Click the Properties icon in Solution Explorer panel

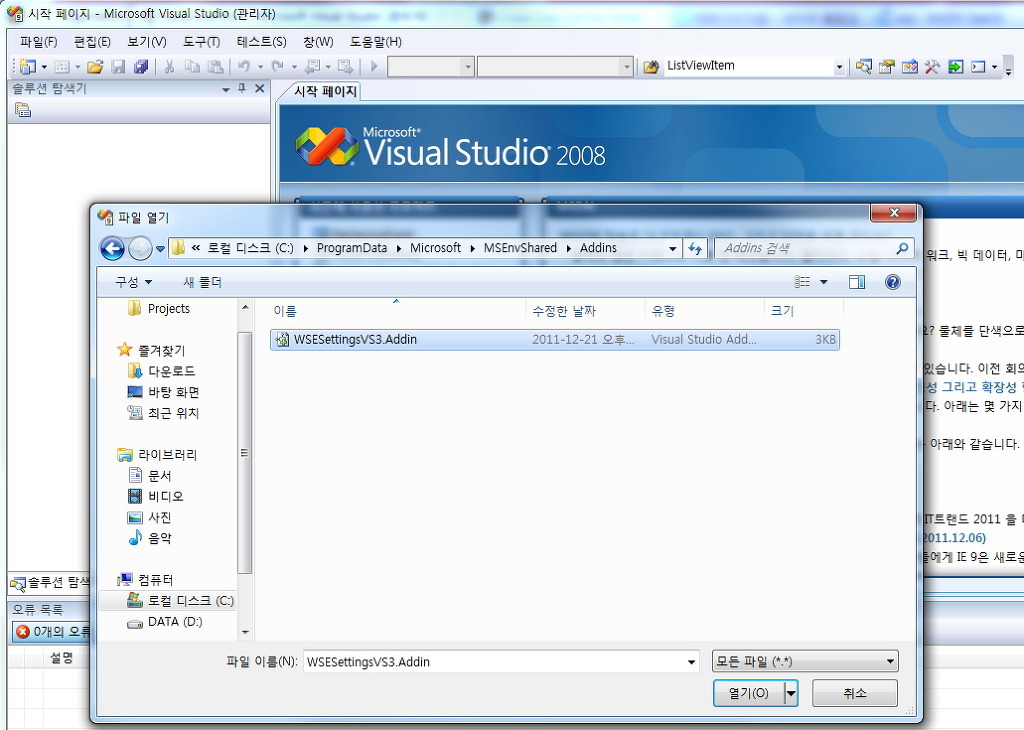pyautogui.click(x=23, y=110)
